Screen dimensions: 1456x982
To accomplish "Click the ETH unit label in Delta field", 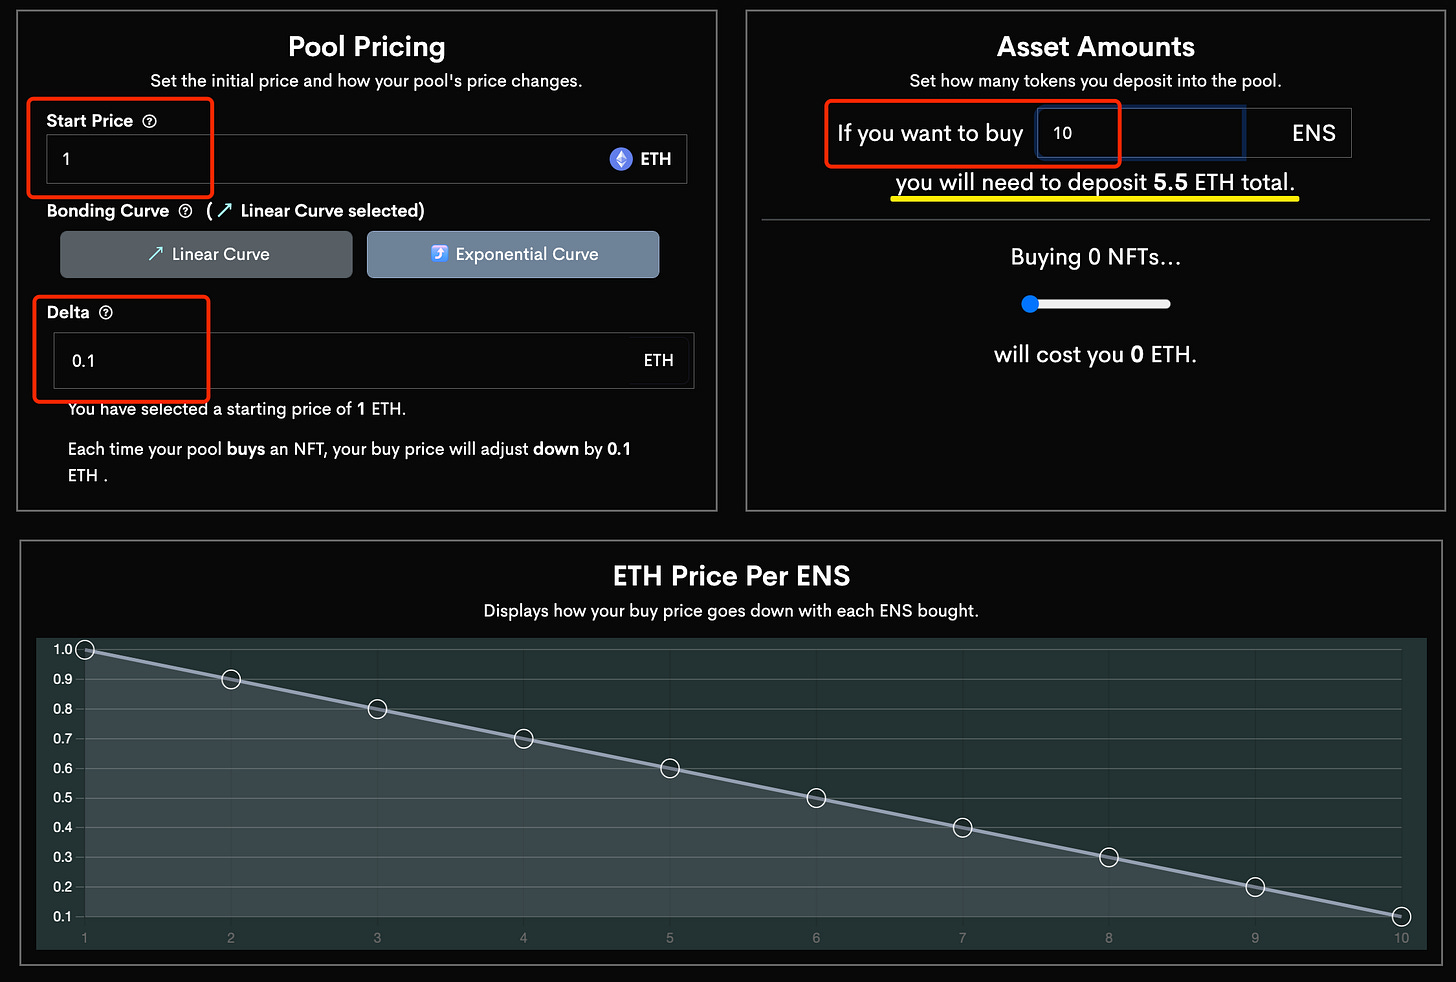I will (658, 360).
